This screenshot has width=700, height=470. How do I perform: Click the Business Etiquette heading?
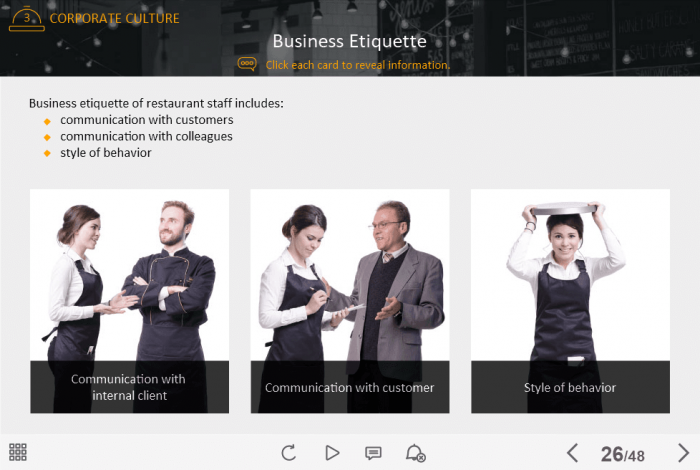pos(350,41)
